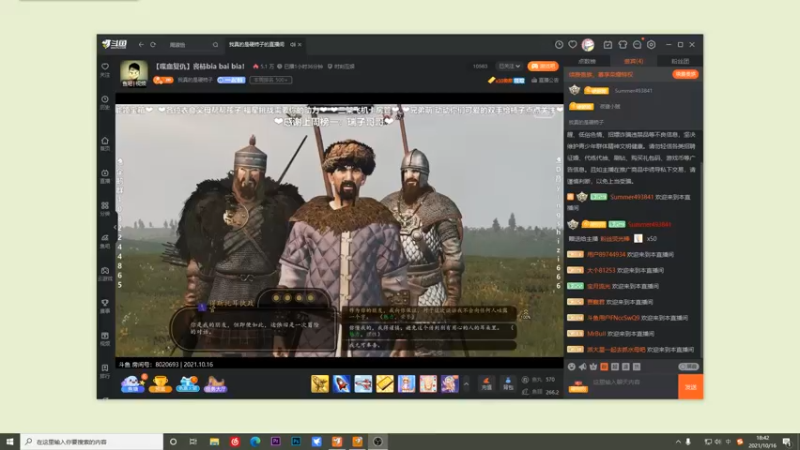
Task: Open messages icon in title bar
Action: 637,44
